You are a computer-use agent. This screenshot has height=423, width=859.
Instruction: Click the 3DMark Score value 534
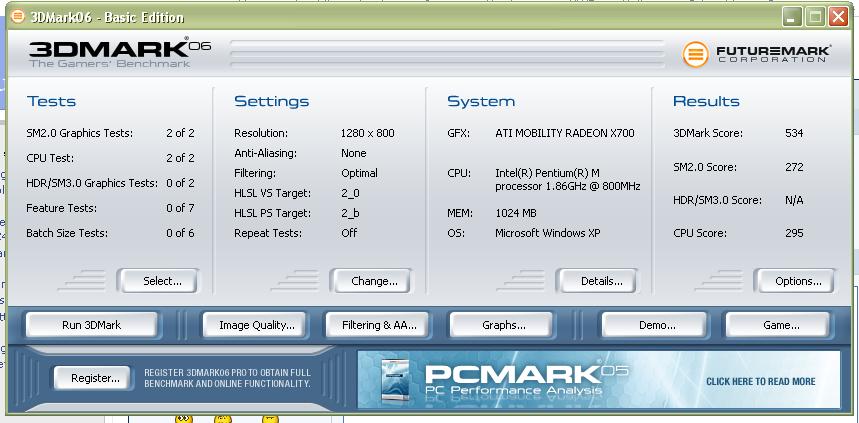(x=794, y=133)
